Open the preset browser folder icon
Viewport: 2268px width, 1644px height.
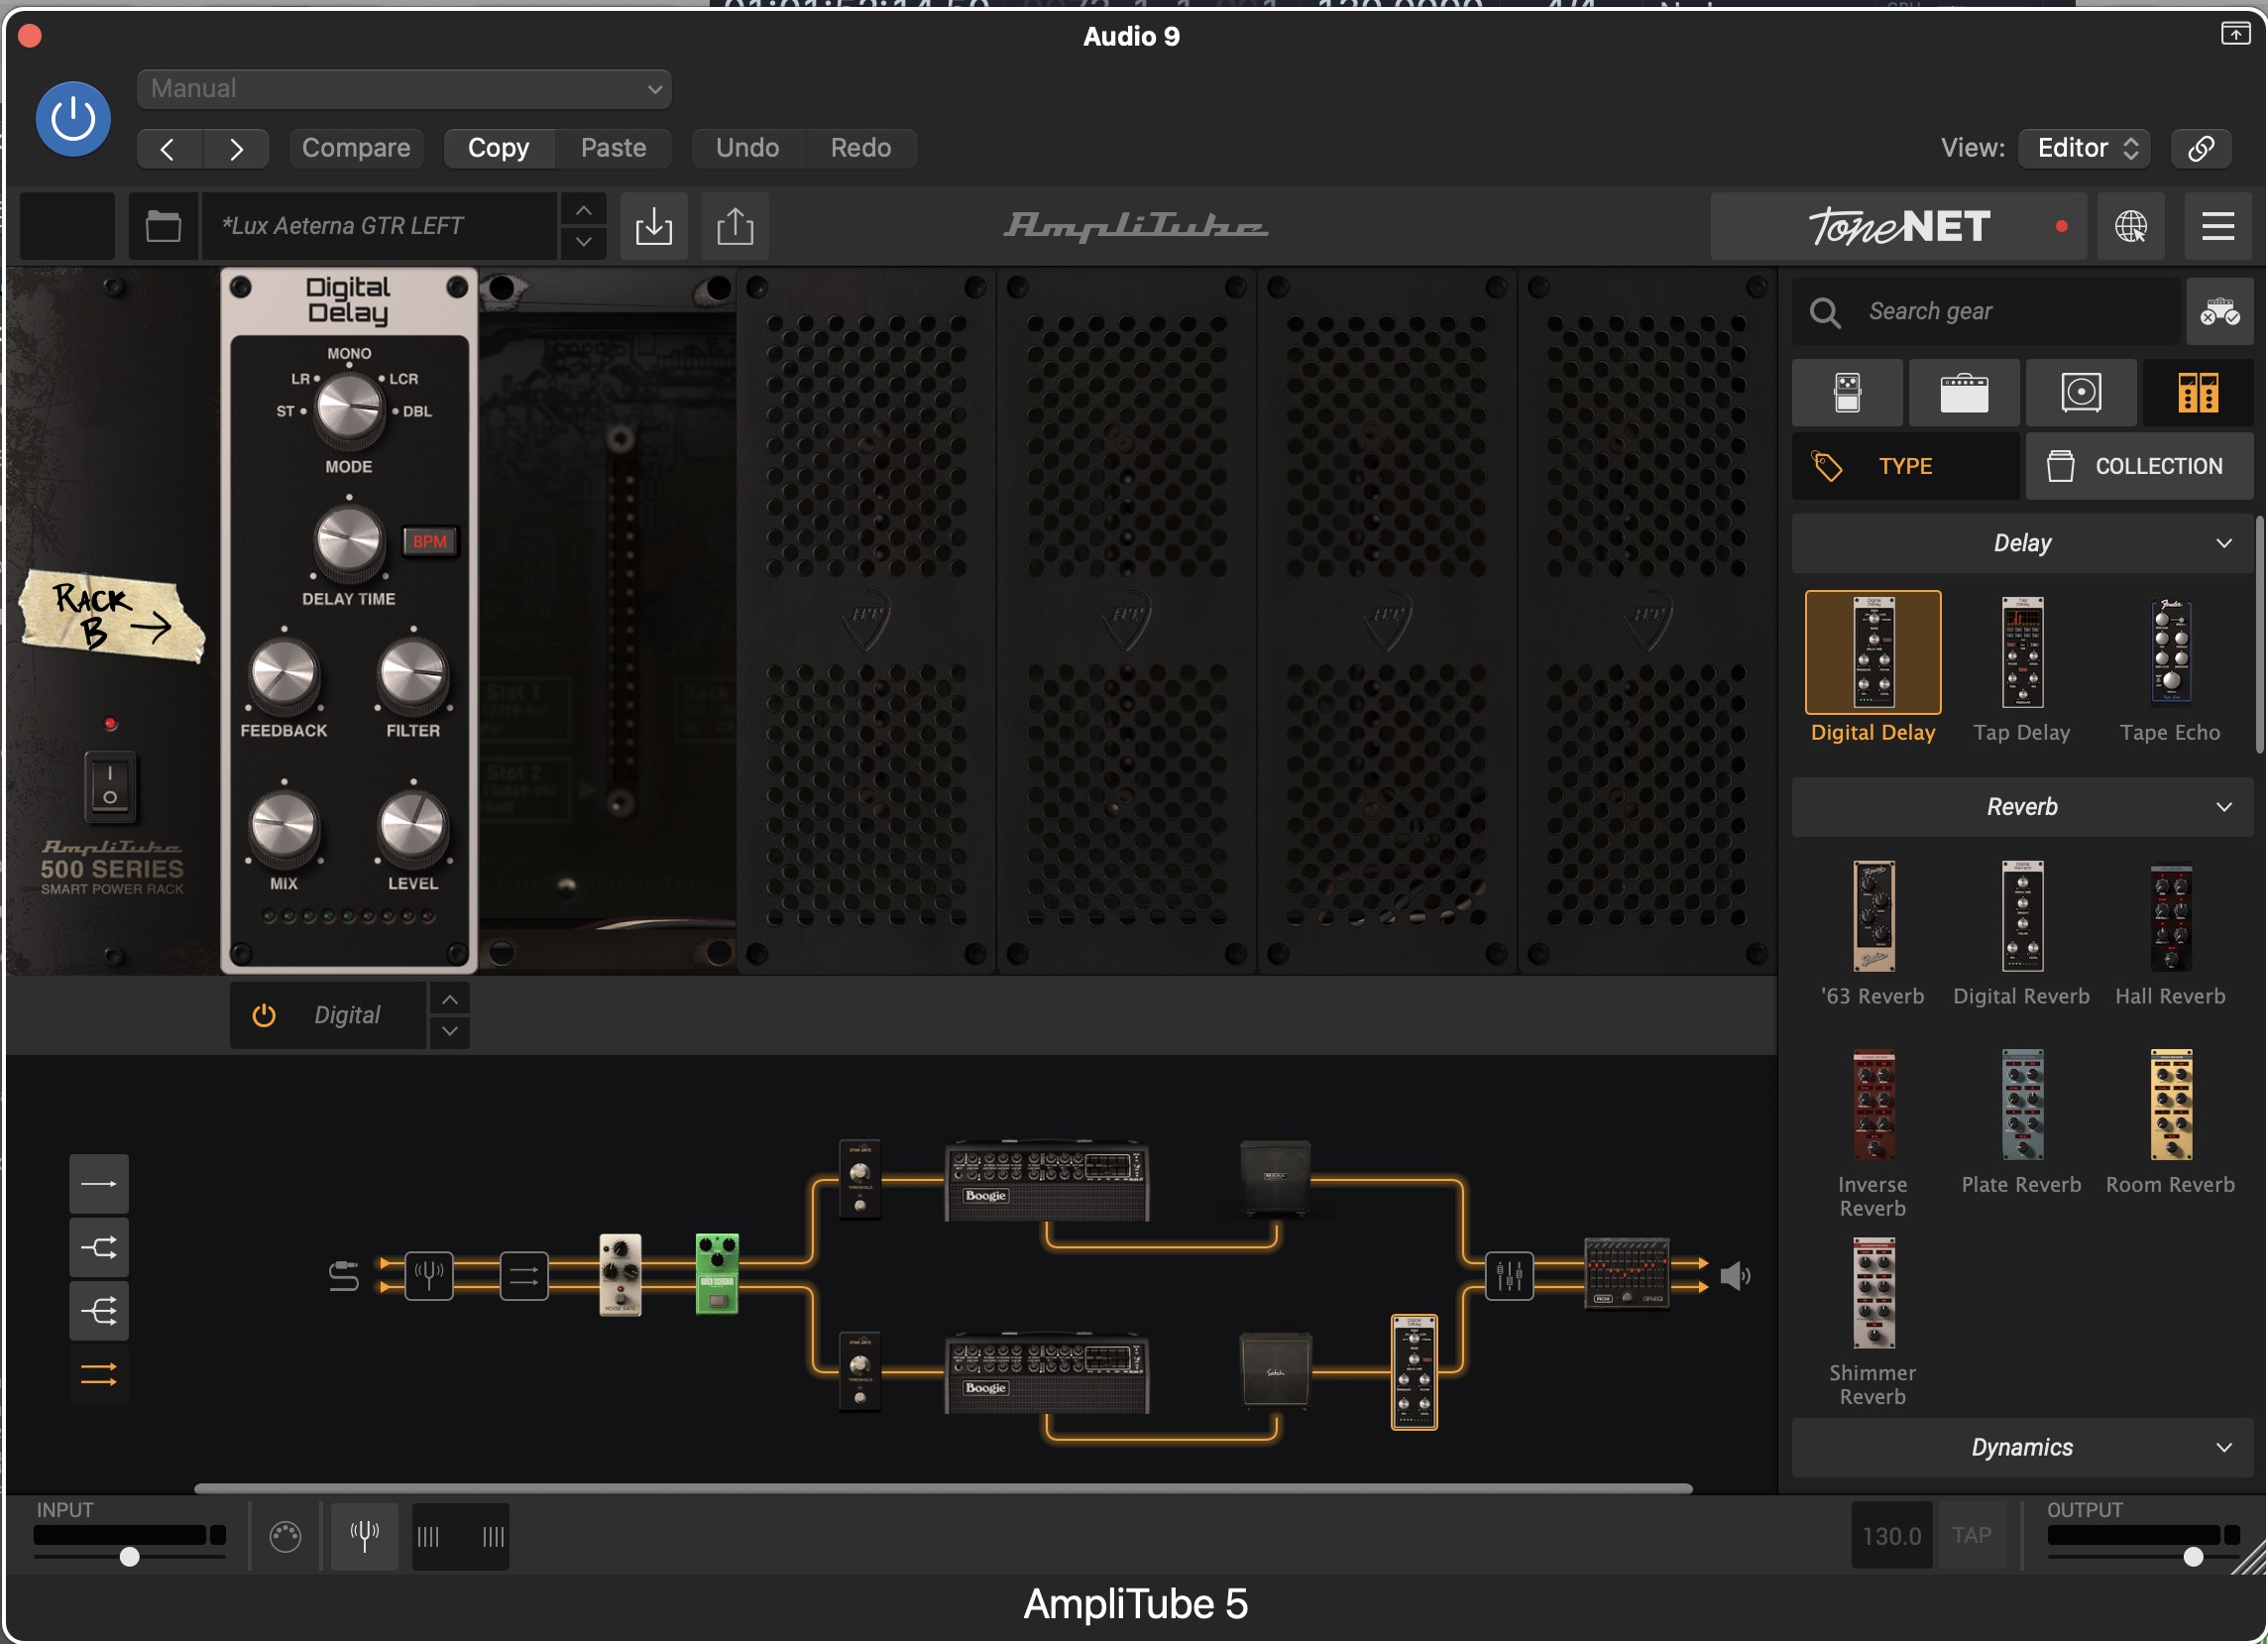pyautogui.click(x=163, y=226)
